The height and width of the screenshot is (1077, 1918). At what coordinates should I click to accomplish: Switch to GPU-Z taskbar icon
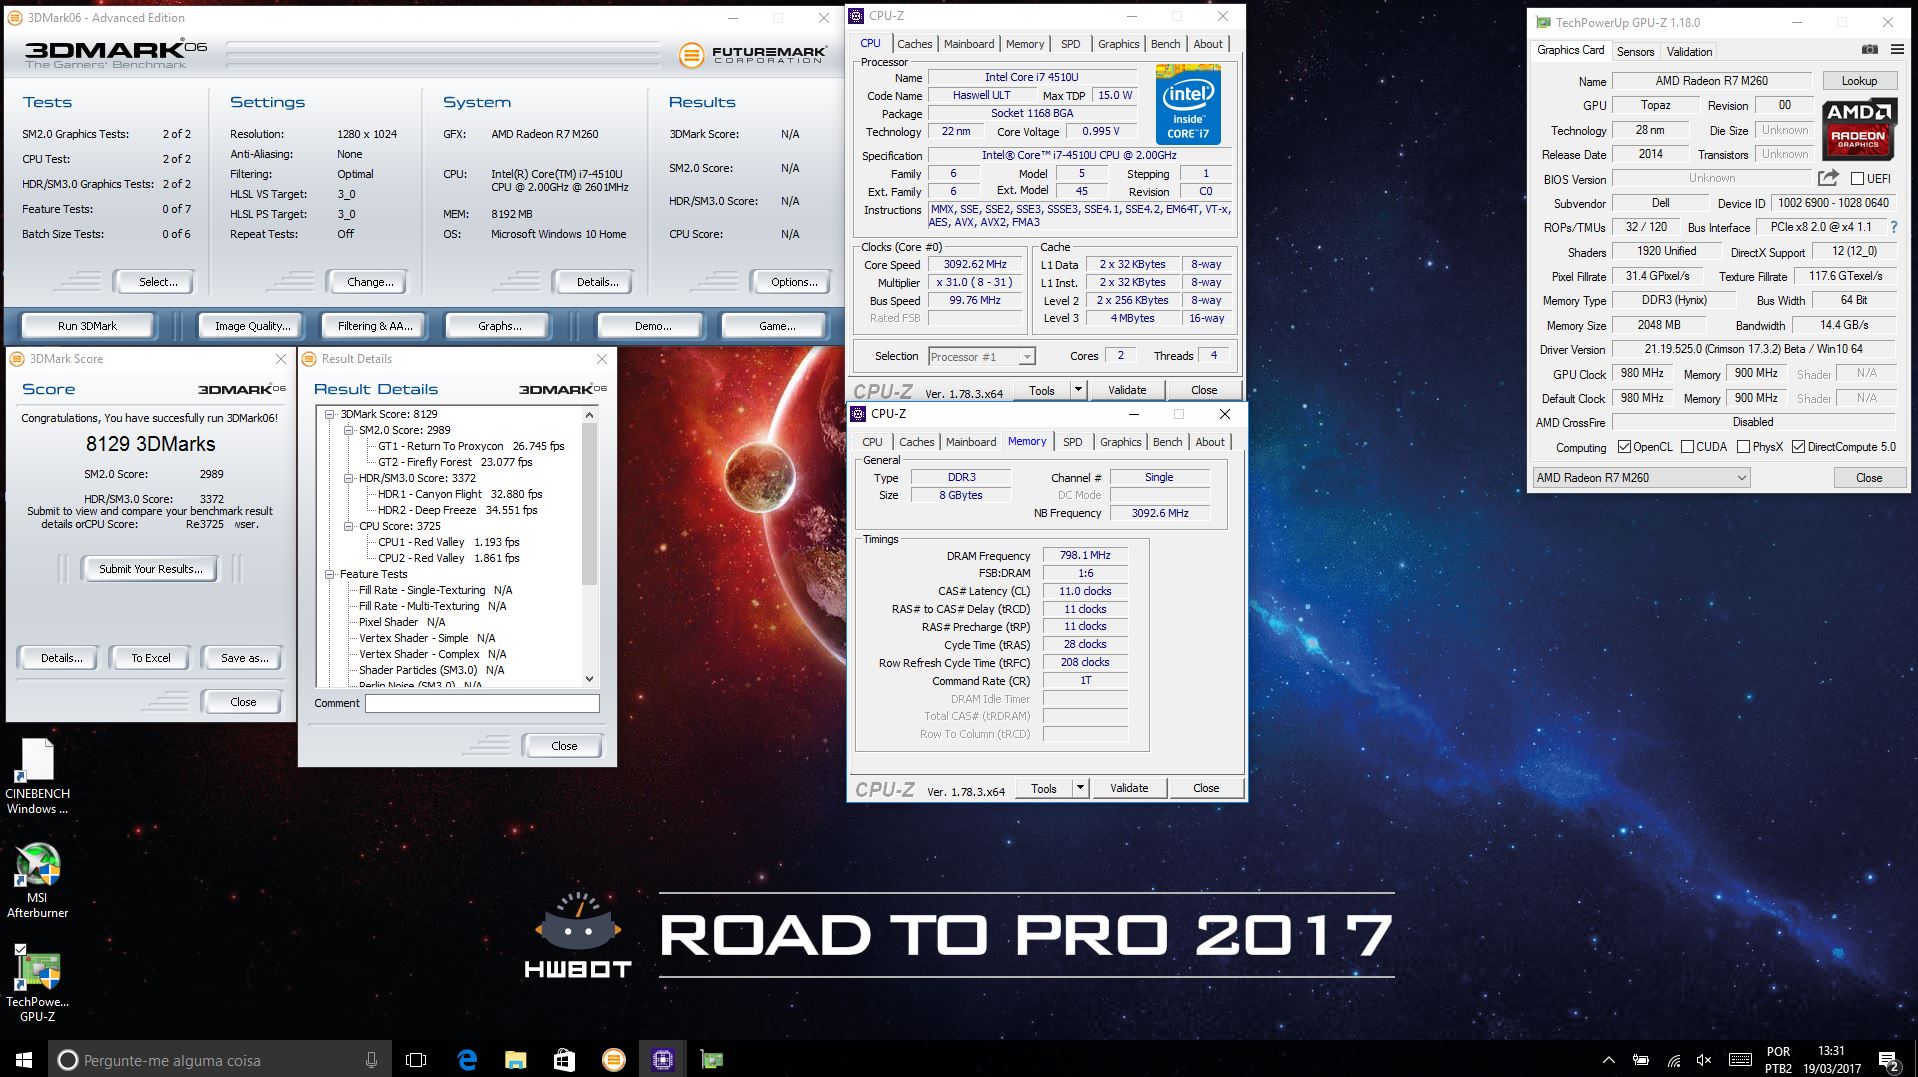point(711,1060)
